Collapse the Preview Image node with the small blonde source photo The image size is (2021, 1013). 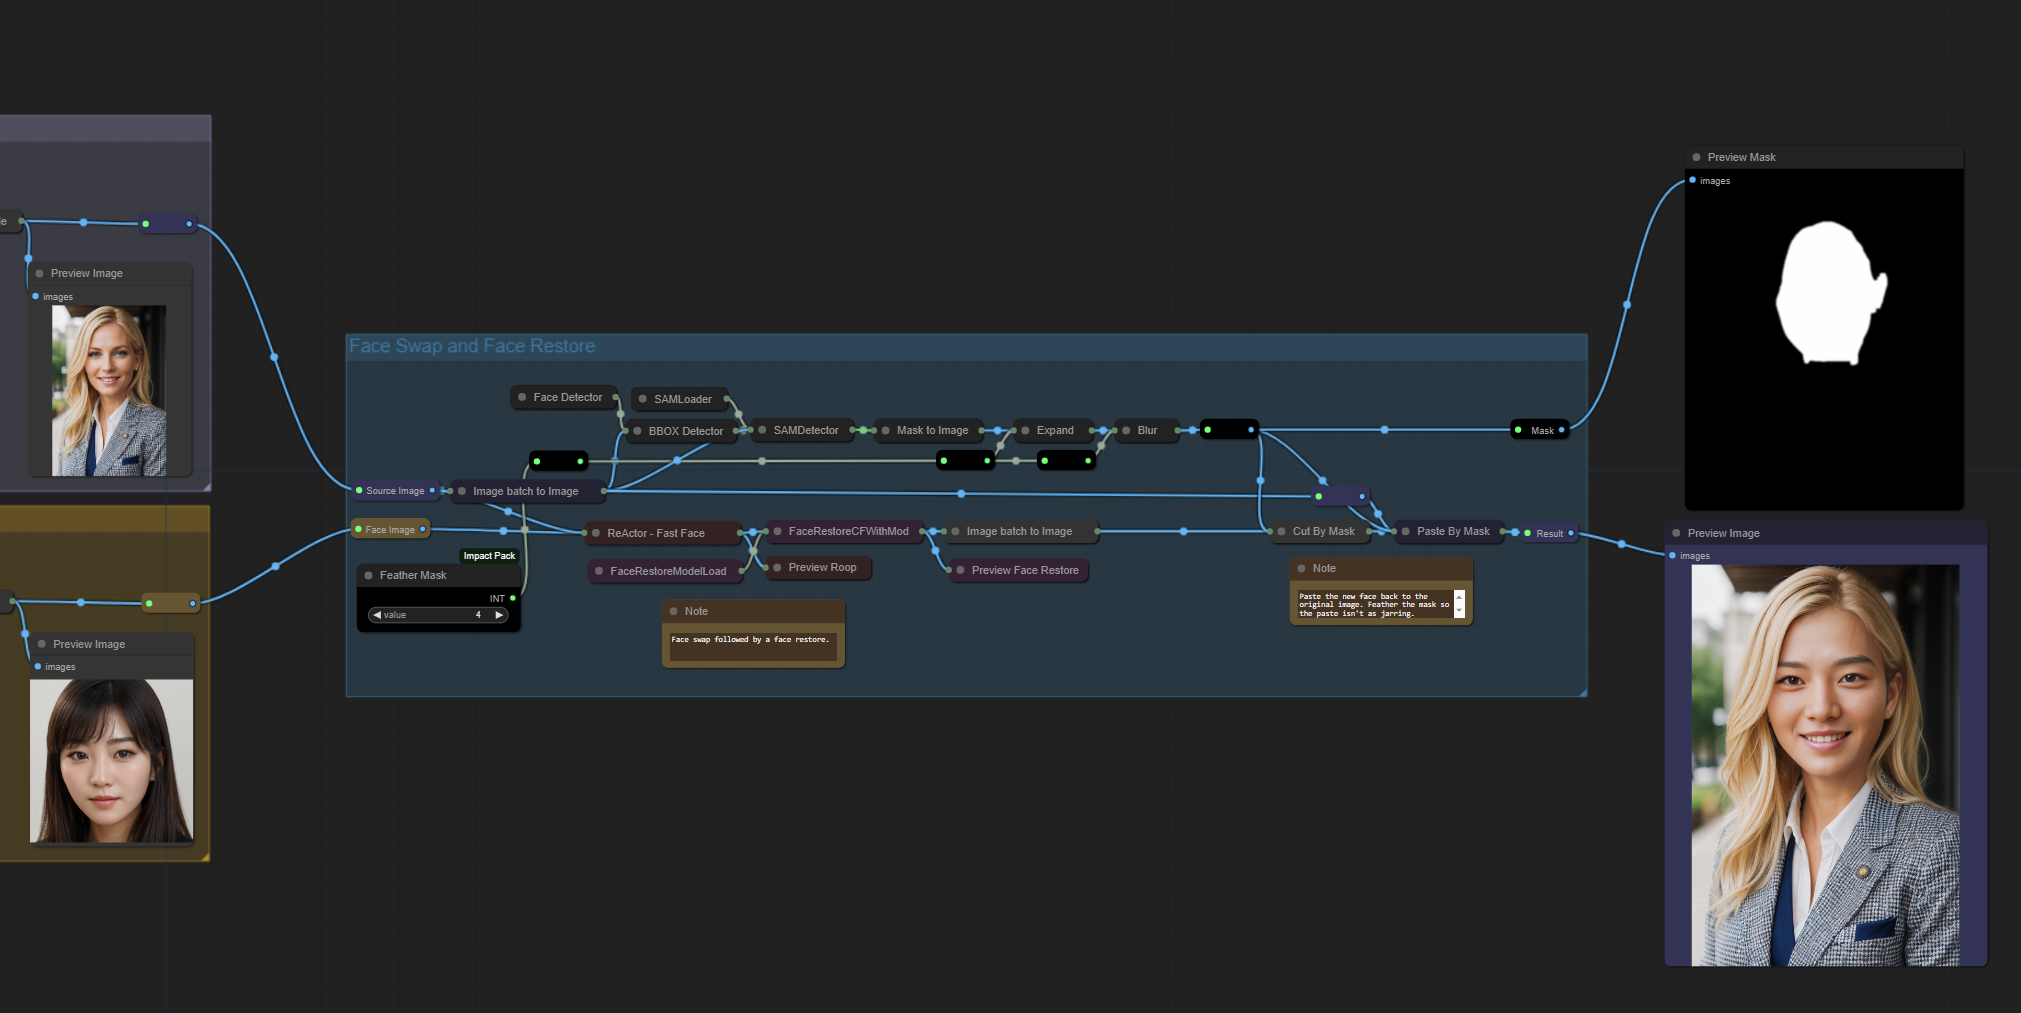(39, 273)
